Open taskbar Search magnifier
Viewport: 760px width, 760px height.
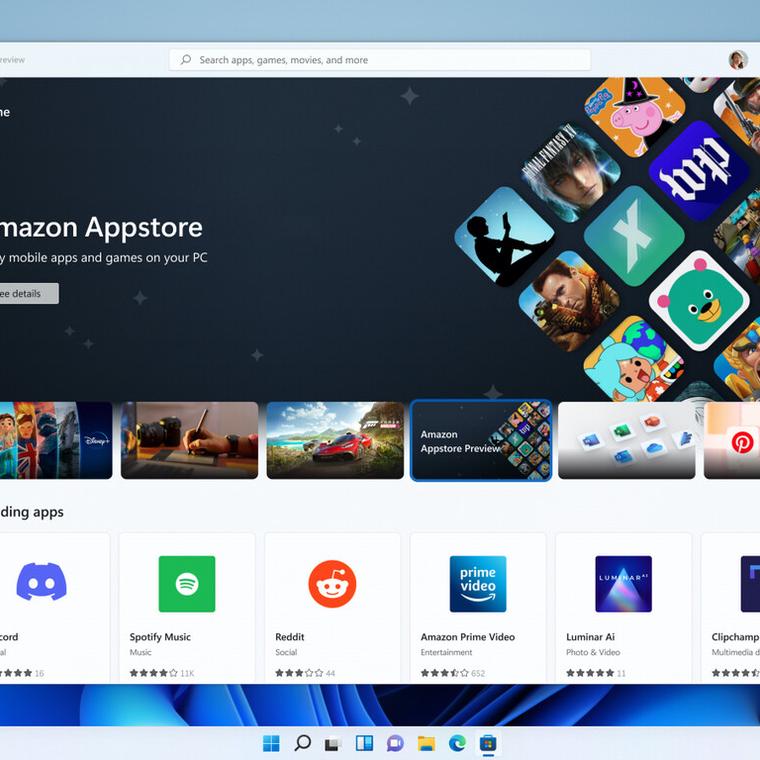(302, 743)
